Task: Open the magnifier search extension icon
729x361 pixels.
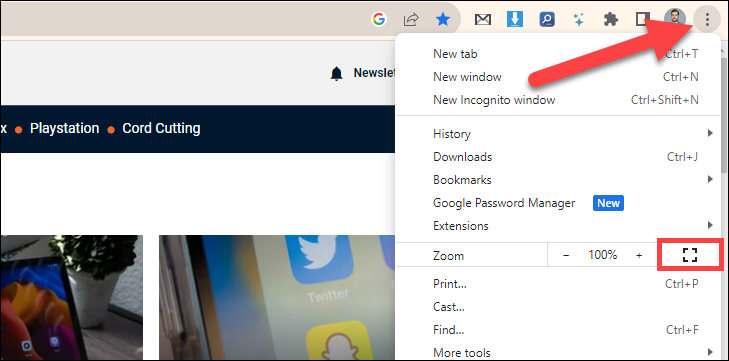Action: pyautogui.click(x=547, y=19)
